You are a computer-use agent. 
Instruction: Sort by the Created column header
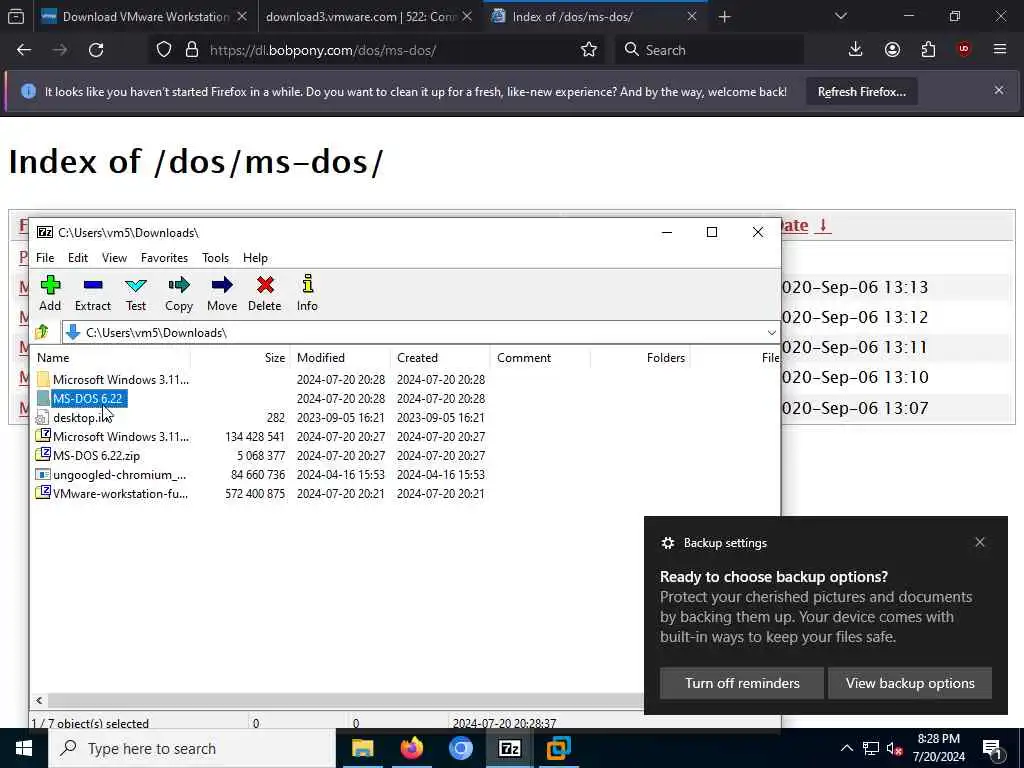(441, 358)
